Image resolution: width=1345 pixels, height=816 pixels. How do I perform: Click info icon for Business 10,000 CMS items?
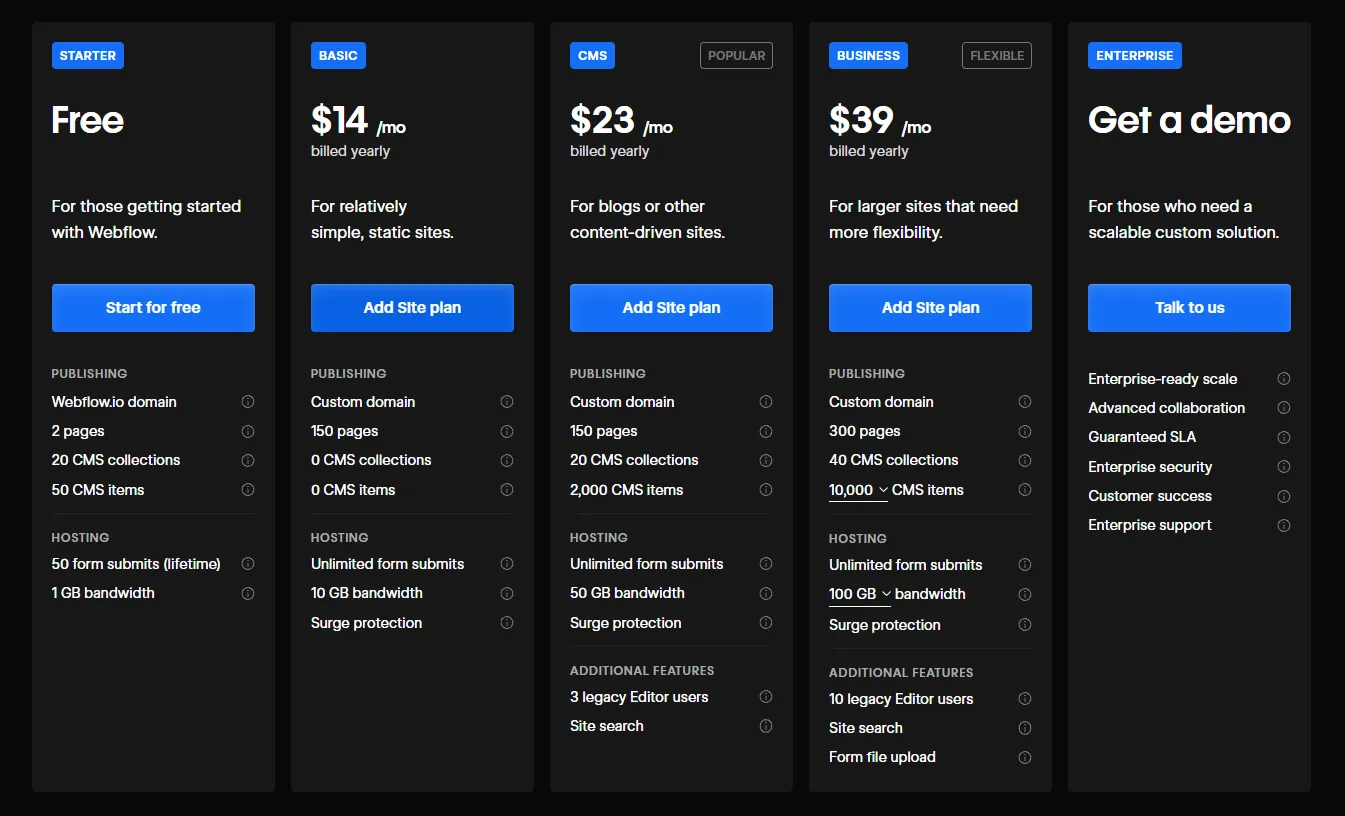pos(1025,490)
